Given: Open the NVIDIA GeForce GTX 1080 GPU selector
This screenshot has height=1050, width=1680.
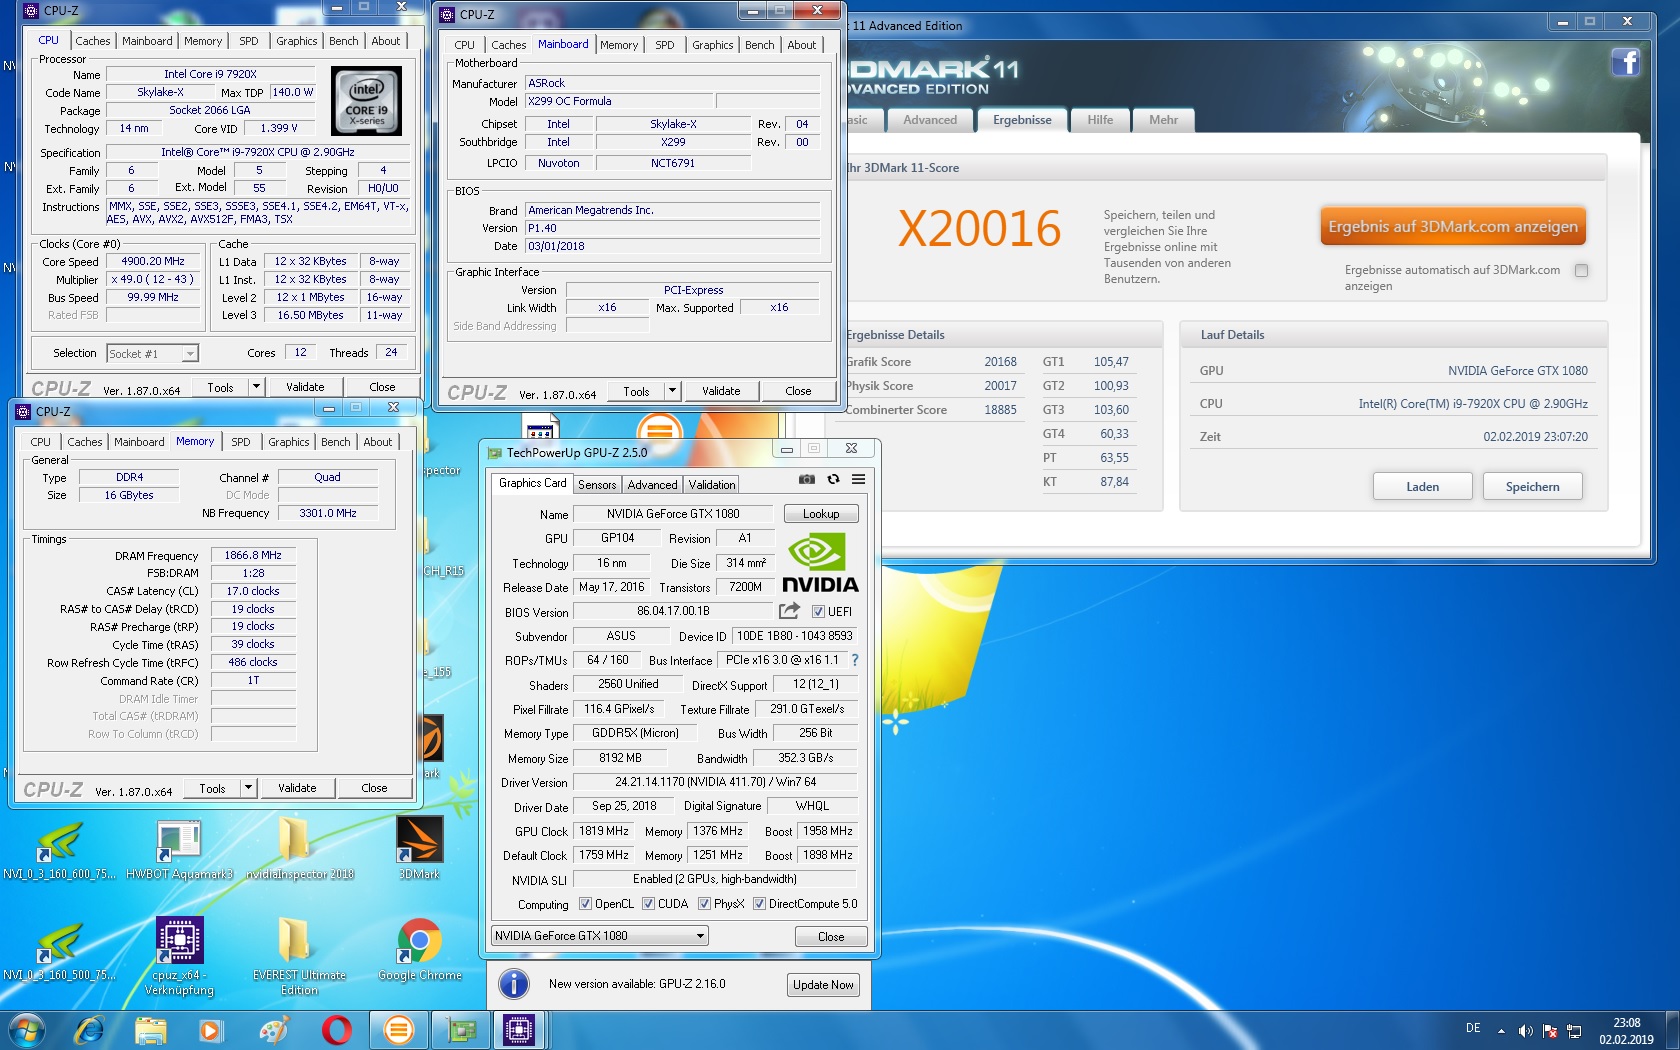Looking at the screenshot, I should tap(599, 936).
